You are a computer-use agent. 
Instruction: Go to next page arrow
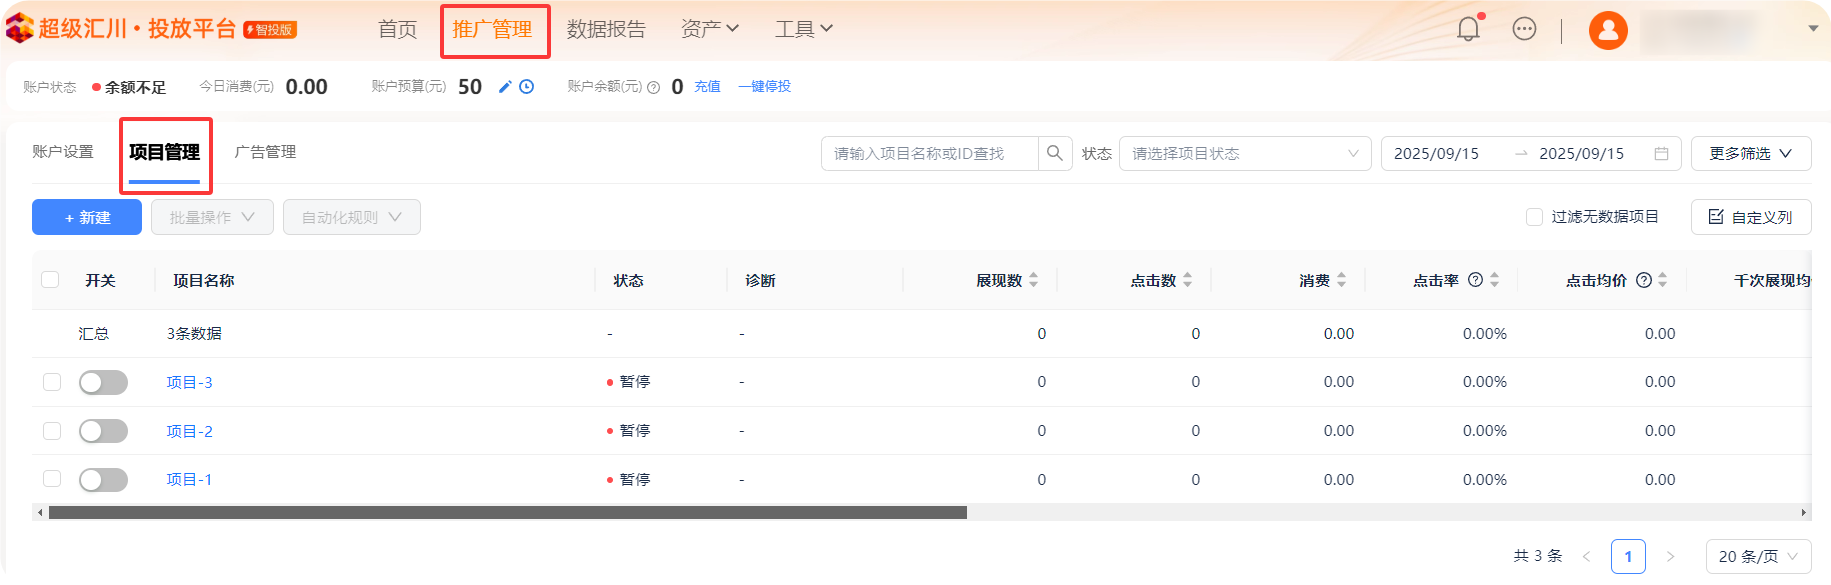pyautogui.click(x=1670, y=556)
